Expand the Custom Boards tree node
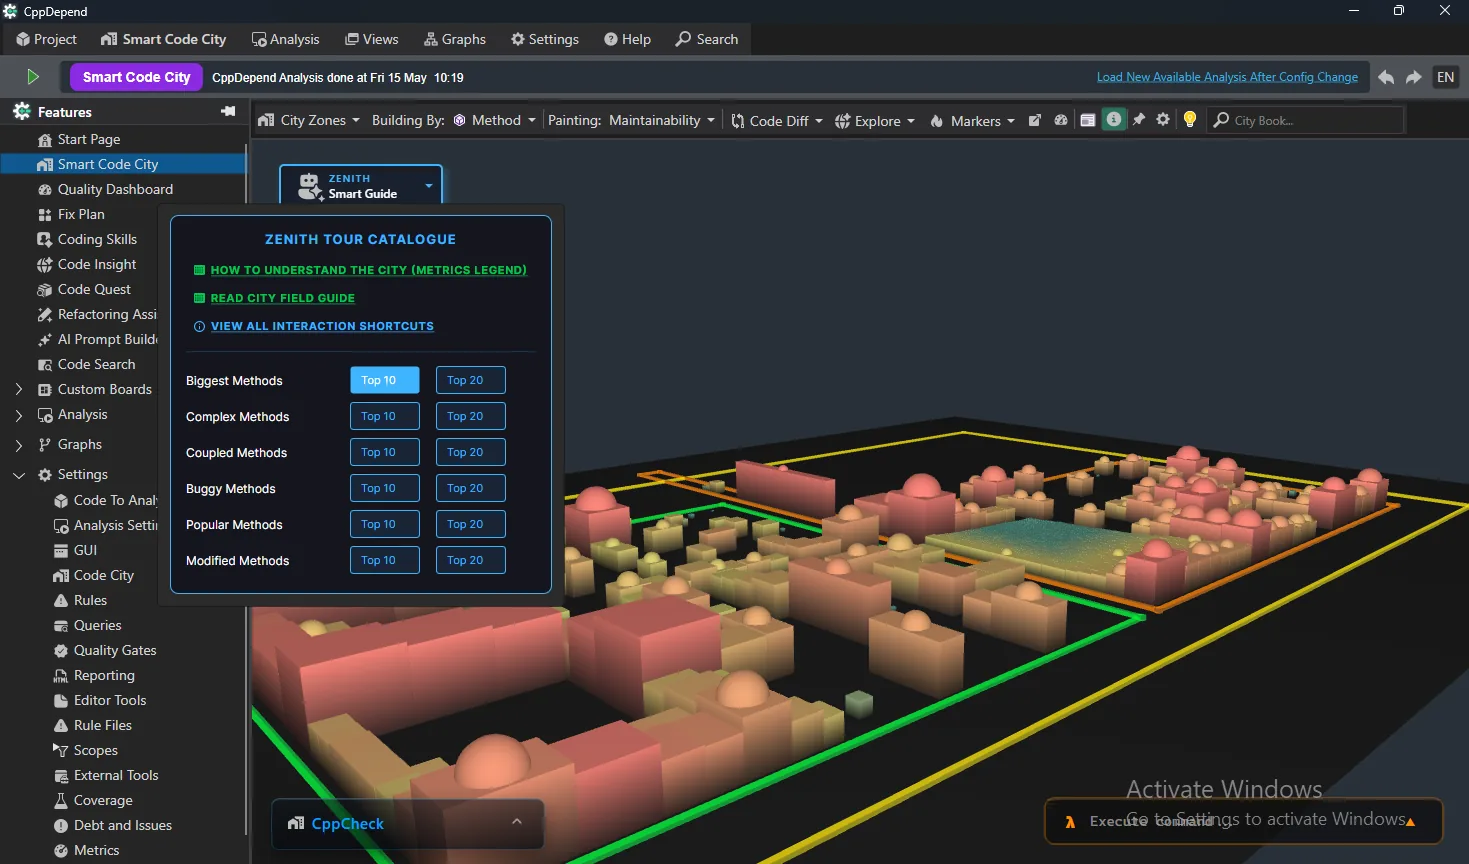The height and width of the screenshot is (864, 1469). (x=19, y=389)
